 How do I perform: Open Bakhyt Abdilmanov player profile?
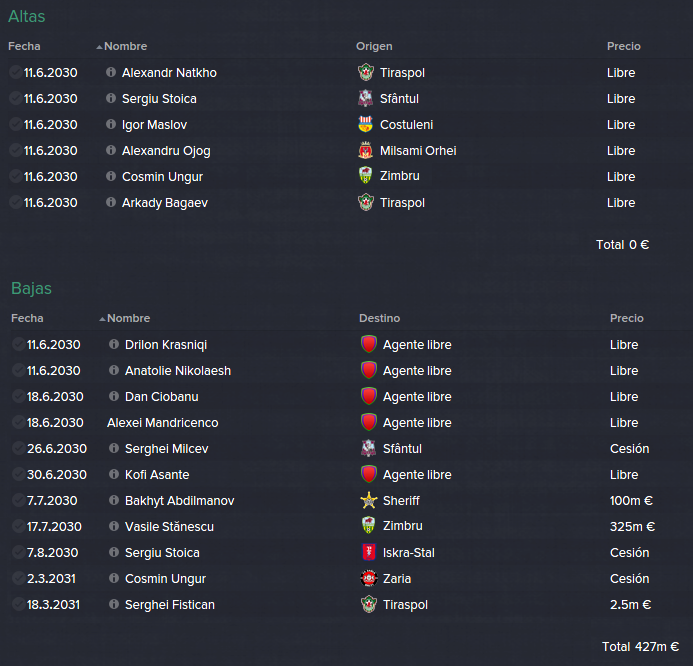(179, 500)
